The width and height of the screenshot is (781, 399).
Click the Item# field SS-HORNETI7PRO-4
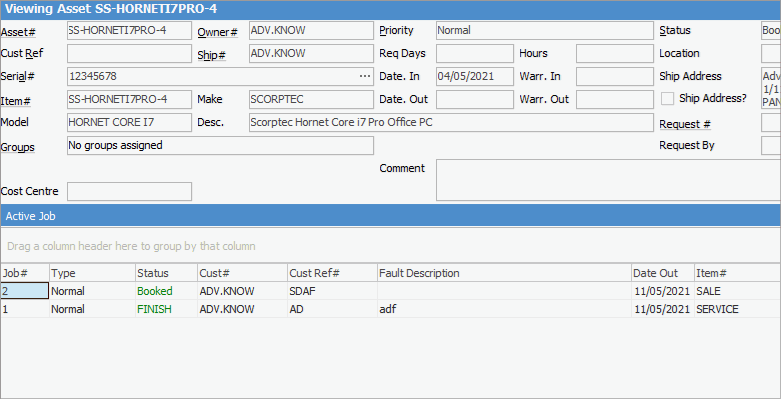point(129,99)
